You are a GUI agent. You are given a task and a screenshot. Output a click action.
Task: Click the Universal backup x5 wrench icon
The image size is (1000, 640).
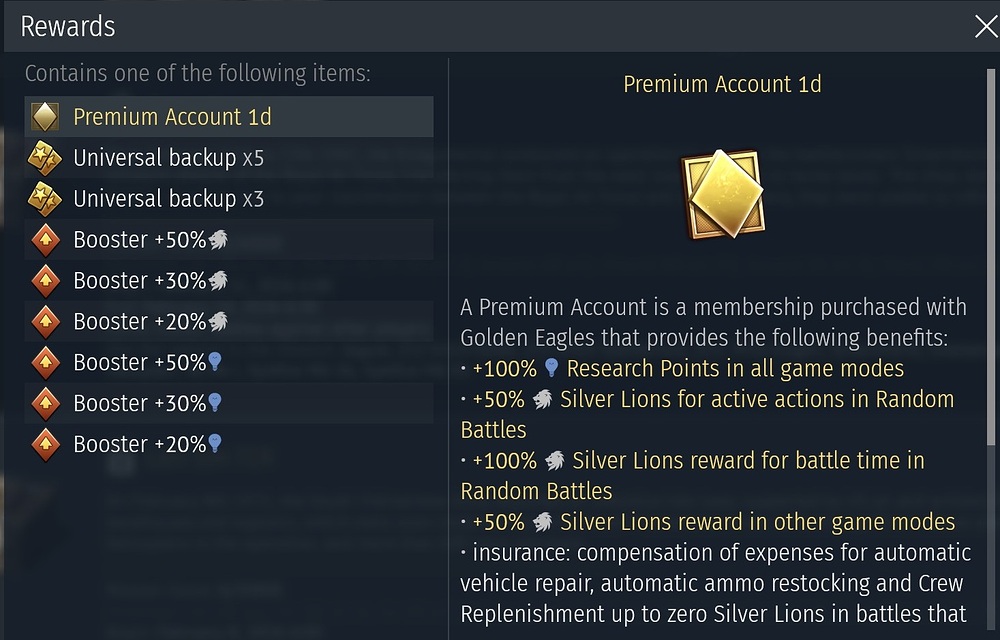coord(45,157)
